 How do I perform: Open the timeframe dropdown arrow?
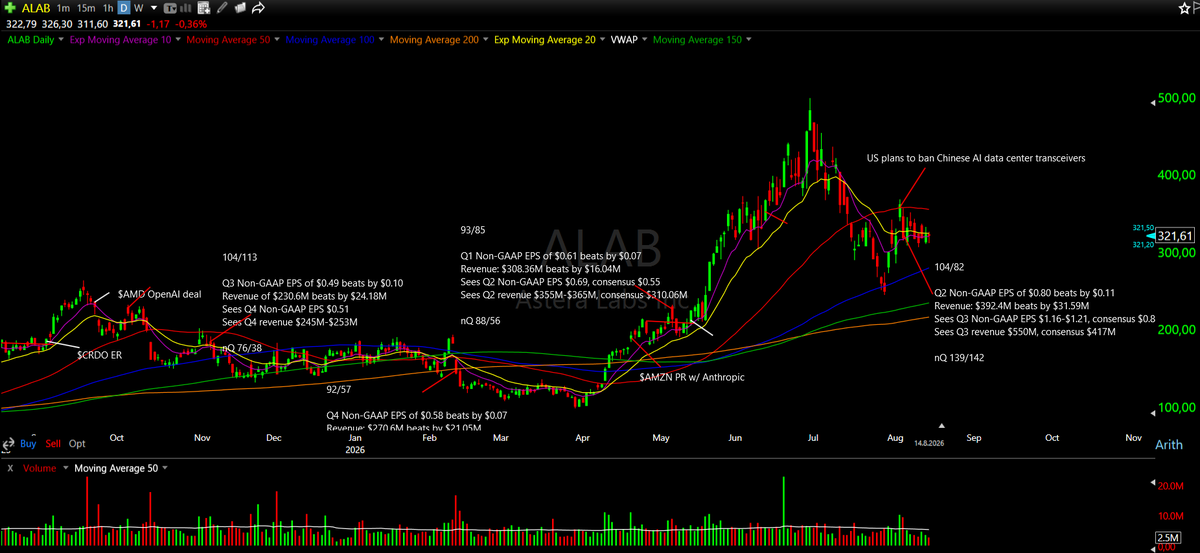click(x=154, y=8)
